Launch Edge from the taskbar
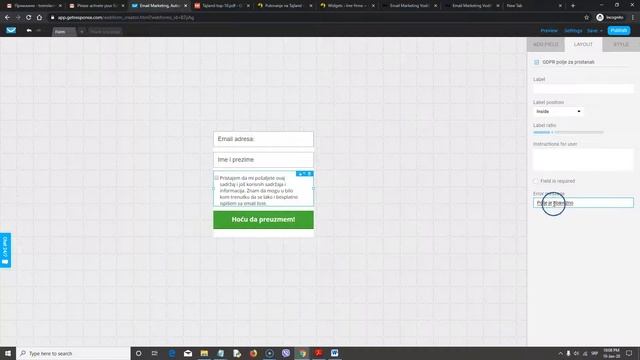Screen dimensions: 640x360 (172, 353)
